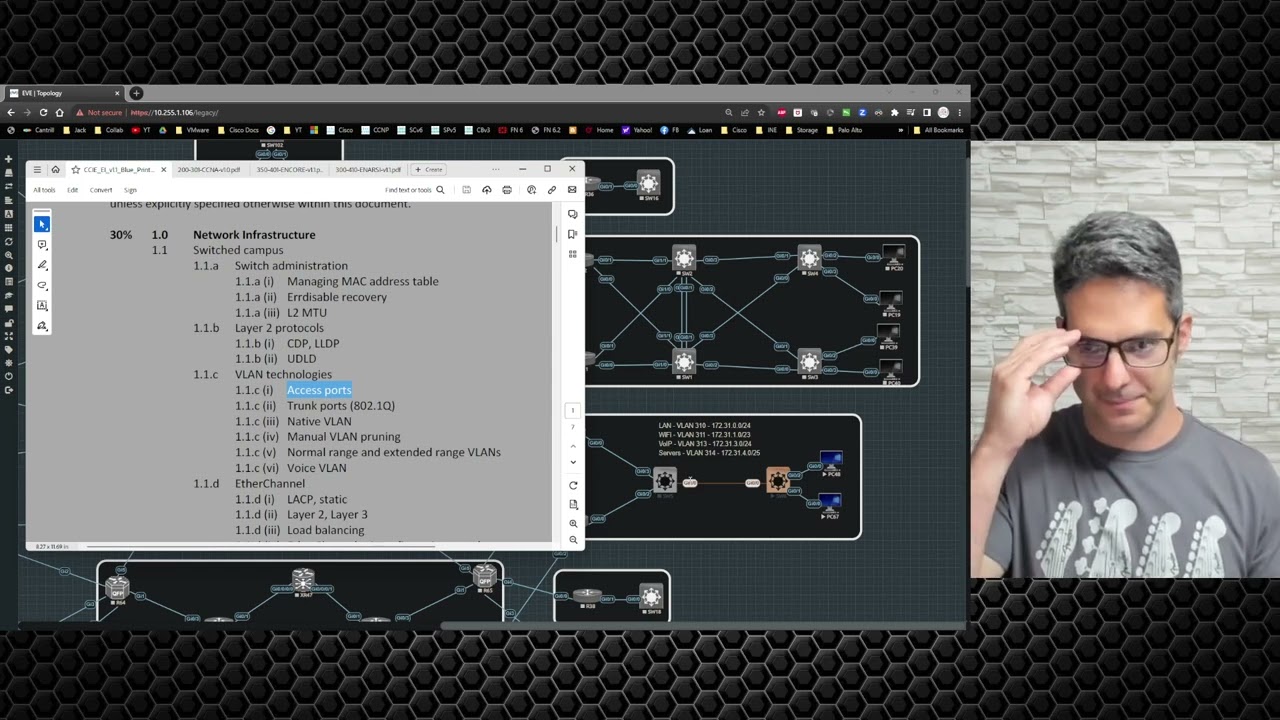
Task: Click the Create button in Acrobat
Action: pyautogui.click(x=429, y=170)
